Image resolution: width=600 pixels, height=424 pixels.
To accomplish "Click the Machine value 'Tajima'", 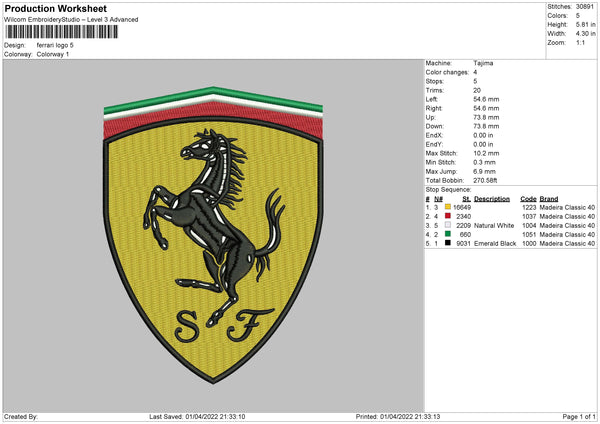I will pos(483,63).
